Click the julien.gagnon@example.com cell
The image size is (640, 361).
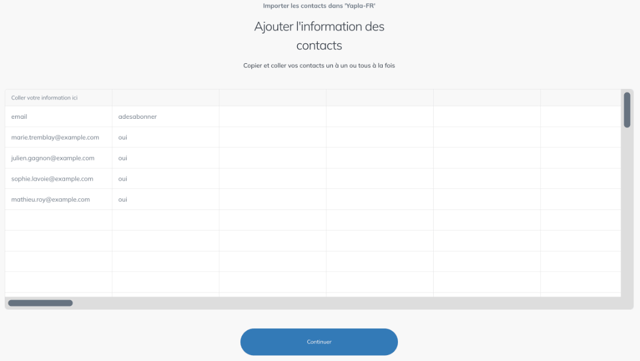click(x=59, y=158)
